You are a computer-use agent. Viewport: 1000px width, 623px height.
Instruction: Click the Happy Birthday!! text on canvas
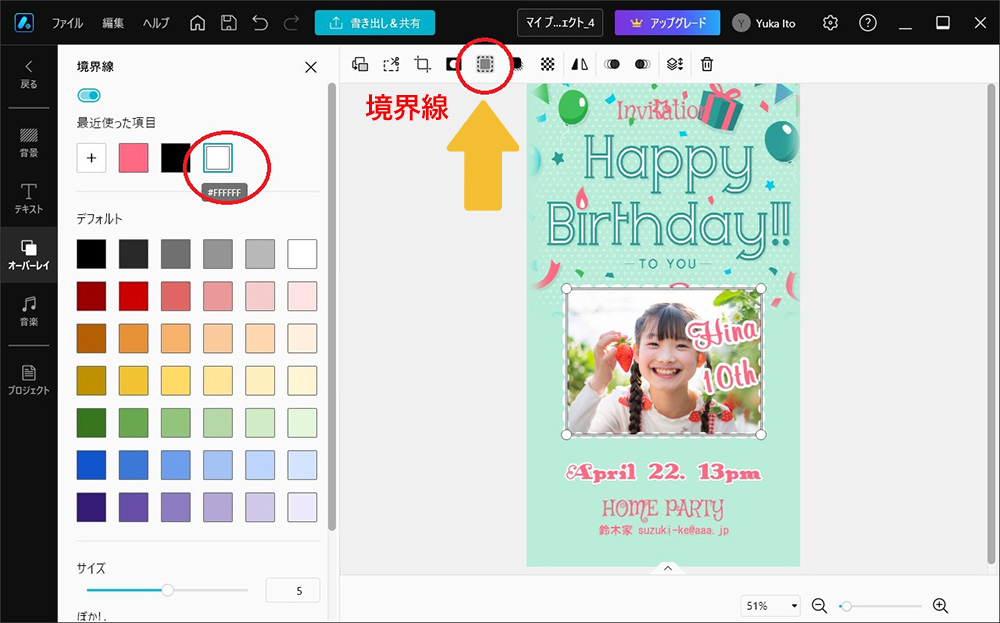[668, 198]
